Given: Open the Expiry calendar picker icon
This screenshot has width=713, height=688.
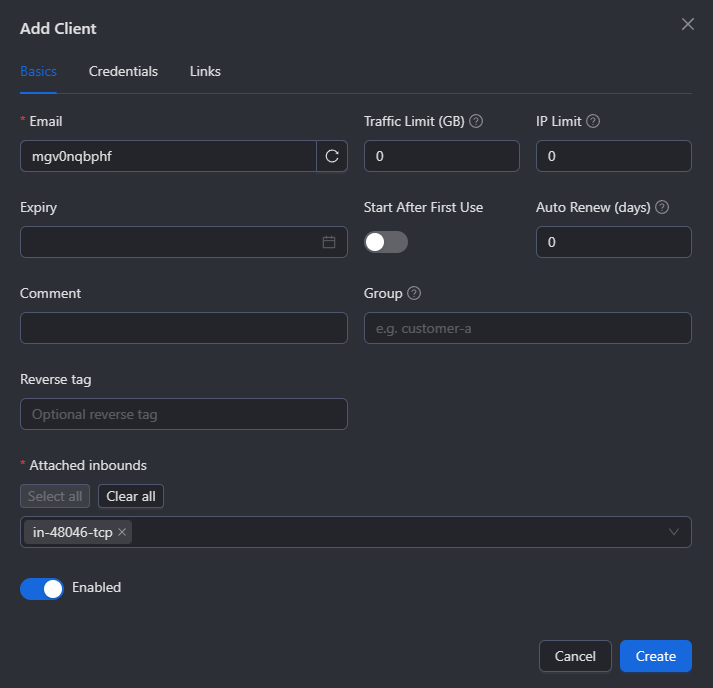Looking at the screenshot, I should [329, 242].
